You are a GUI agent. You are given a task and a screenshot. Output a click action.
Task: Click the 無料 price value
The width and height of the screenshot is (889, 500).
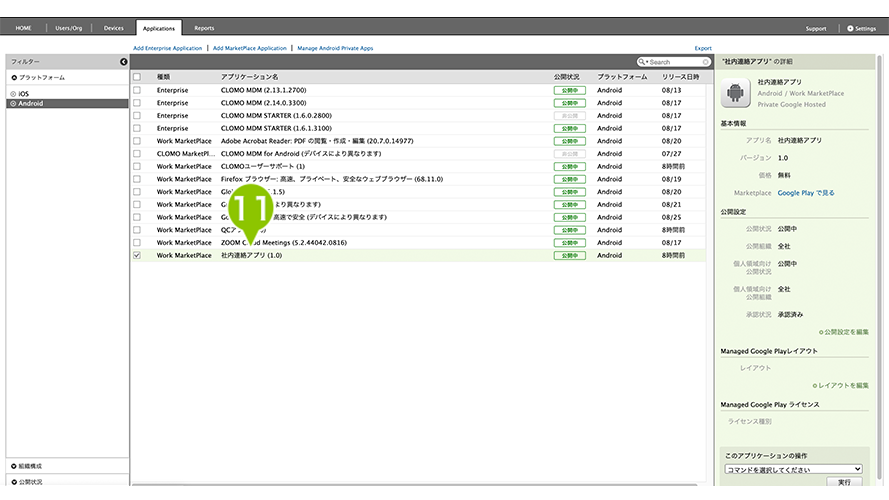click(784, 175)
